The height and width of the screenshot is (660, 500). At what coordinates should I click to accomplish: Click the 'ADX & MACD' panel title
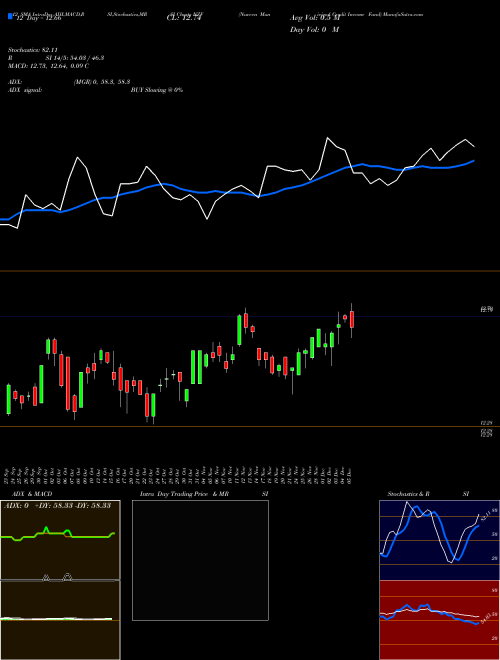[x=32, y=494]
